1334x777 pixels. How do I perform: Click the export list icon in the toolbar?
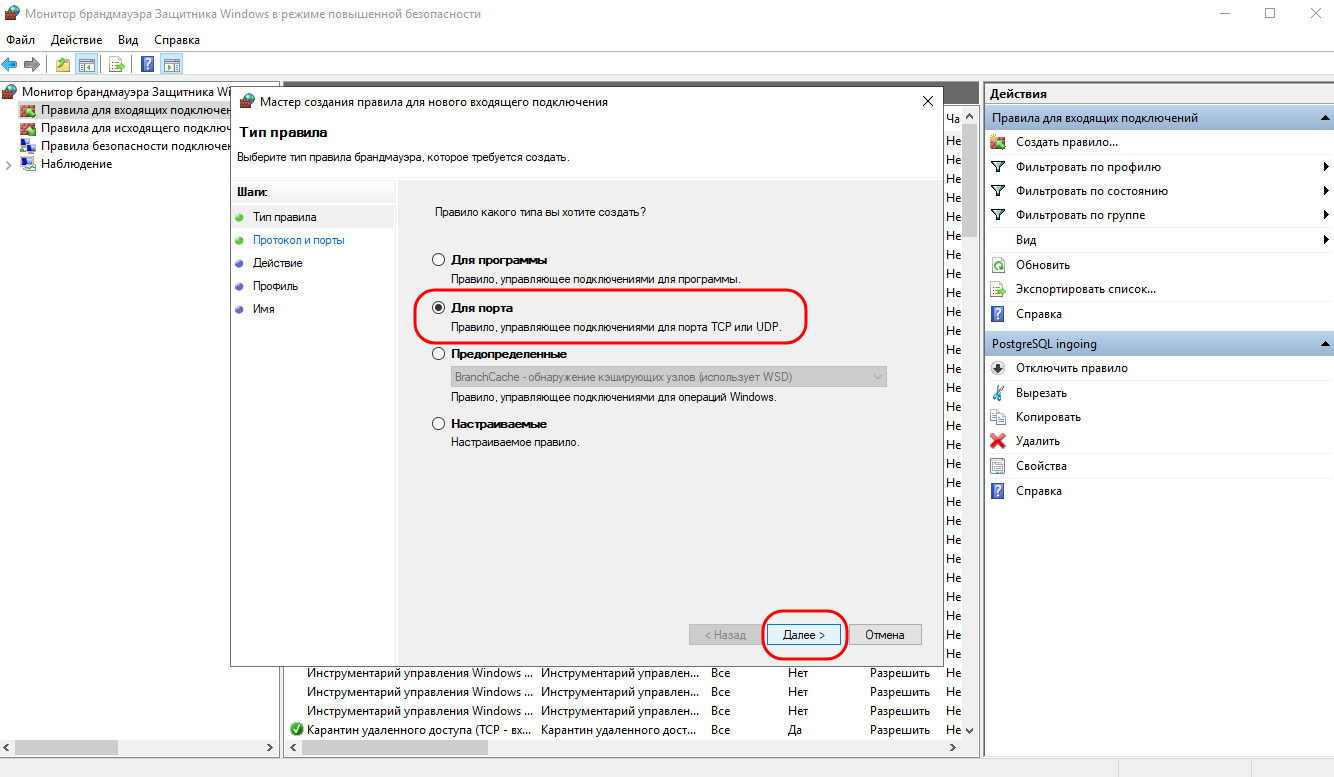(117, 65)
